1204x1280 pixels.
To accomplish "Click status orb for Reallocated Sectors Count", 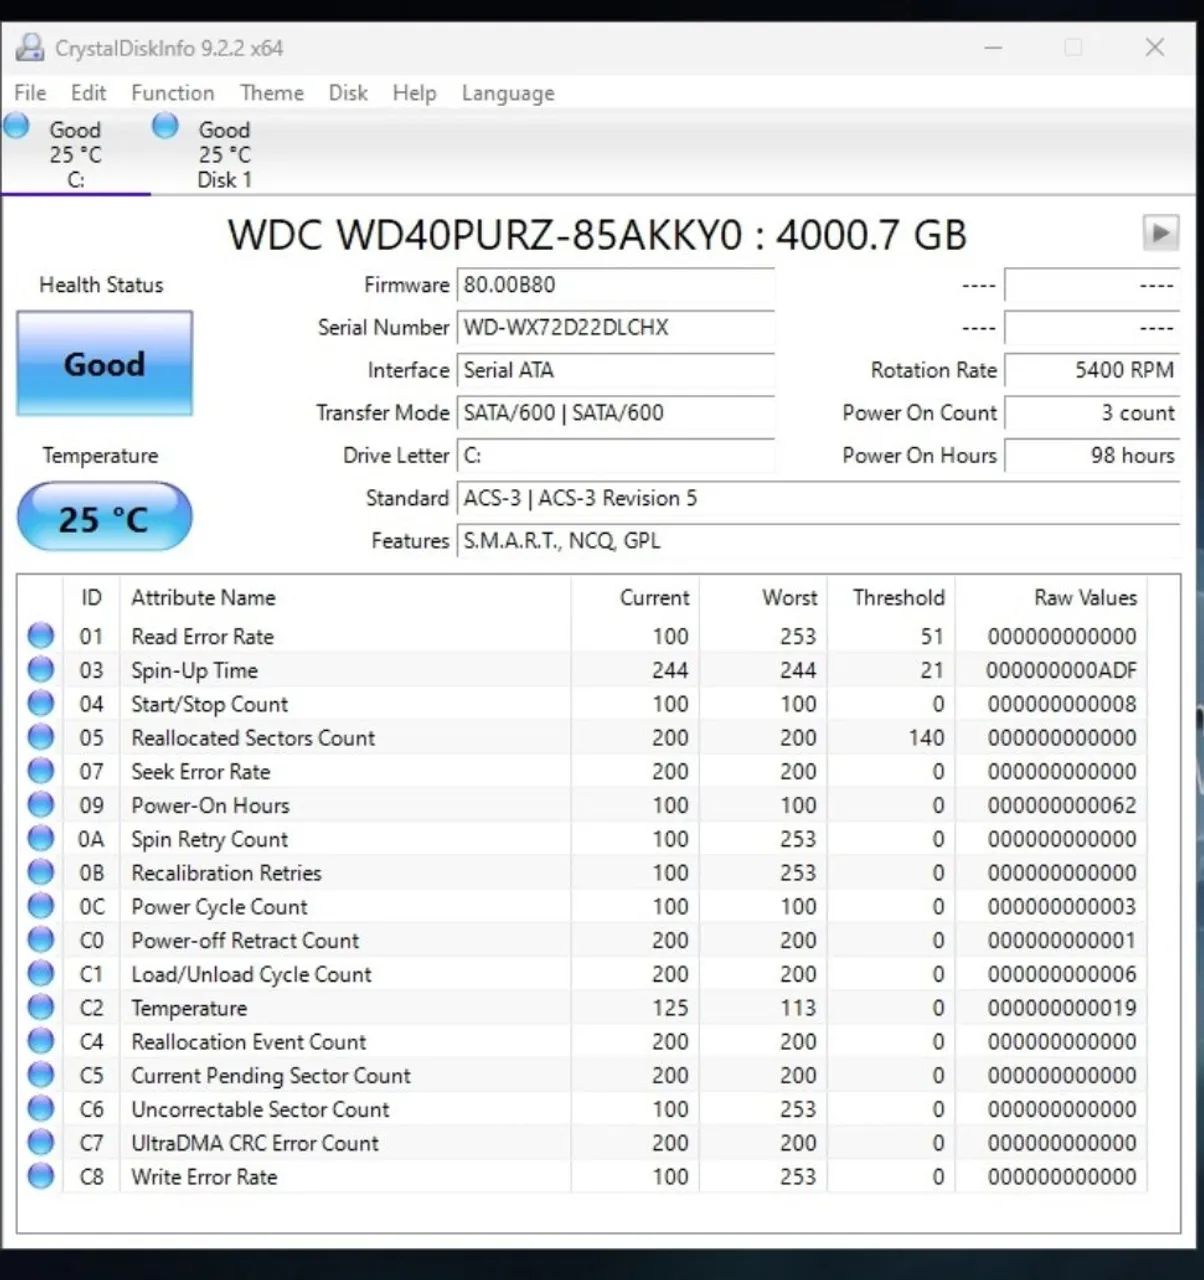I will (x=41, y=737).
